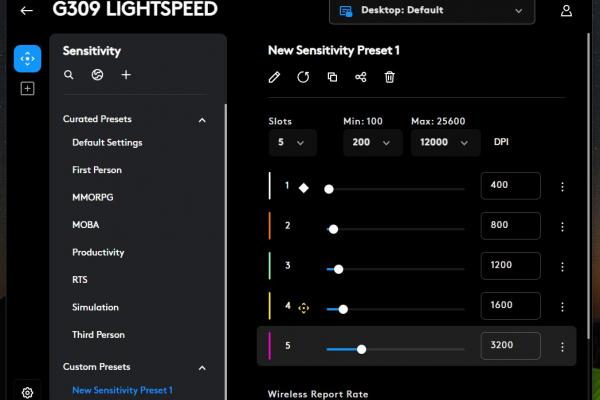Open more options for slot 2
Screen dimensions: 600x400
(x=562, y=227)
